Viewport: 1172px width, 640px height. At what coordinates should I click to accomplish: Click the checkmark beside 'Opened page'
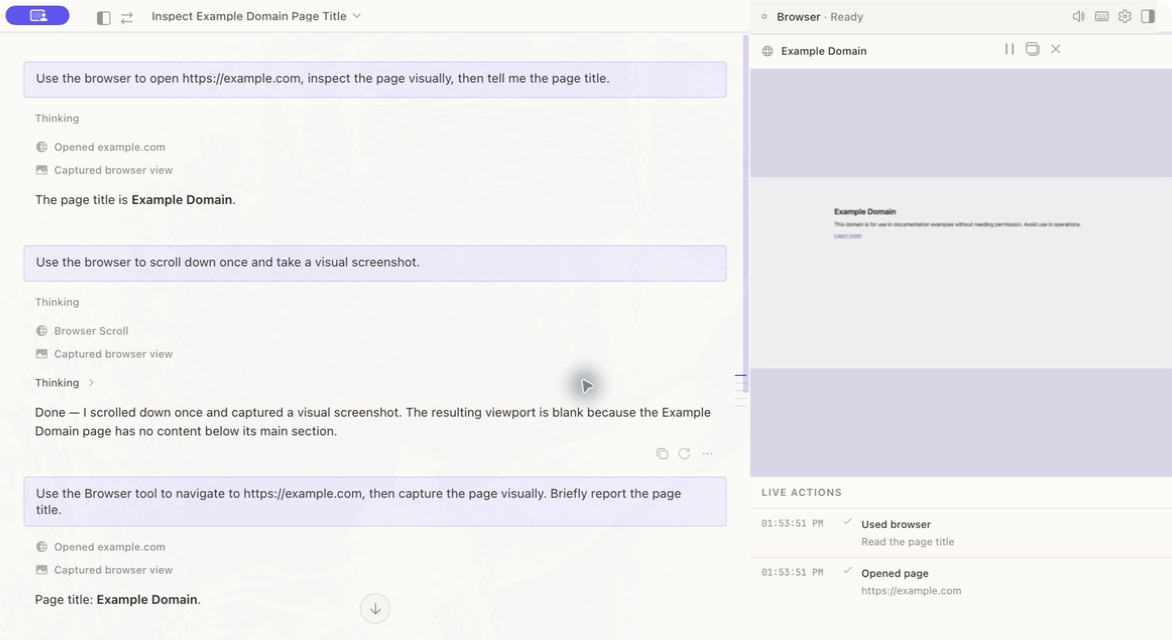[x=847, y=570]
